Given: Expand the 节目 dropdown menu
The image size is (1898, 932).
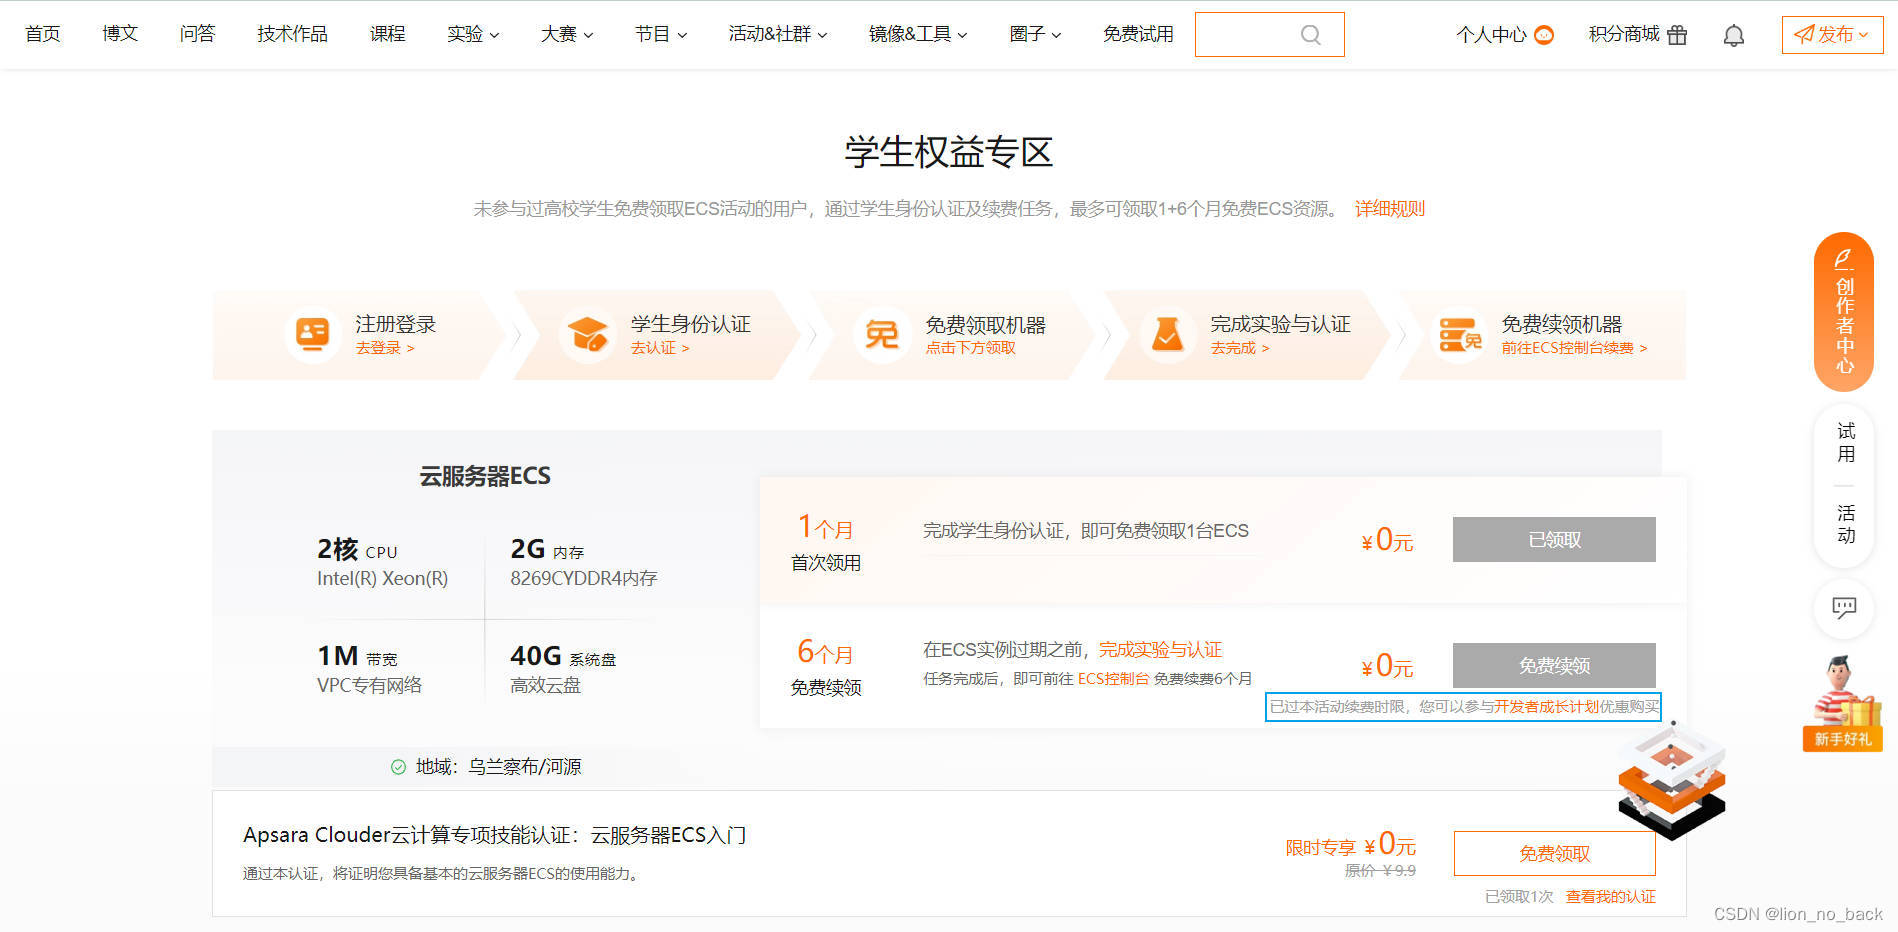Looking at the screenshot, I should click(x=661, y=34).
